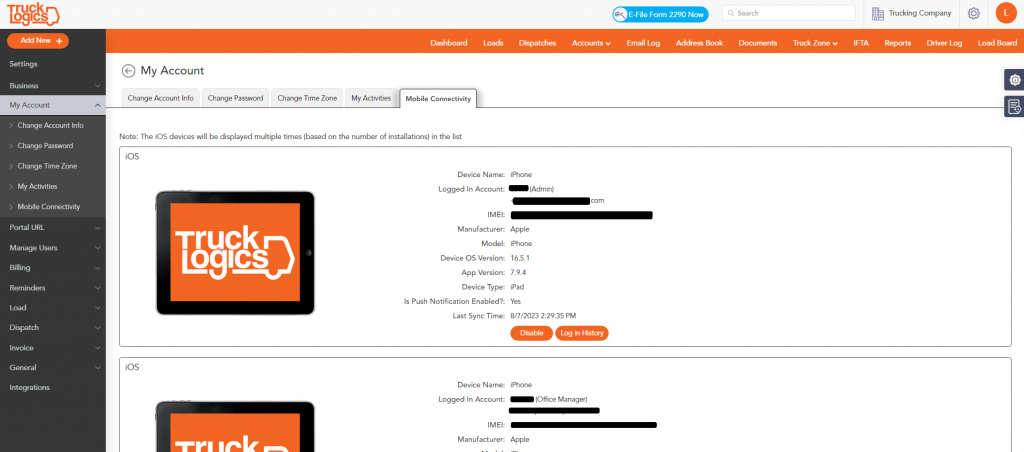This screenshot has width=1024, height=452.
Task: Focus the Search input field
Action: 789,13
